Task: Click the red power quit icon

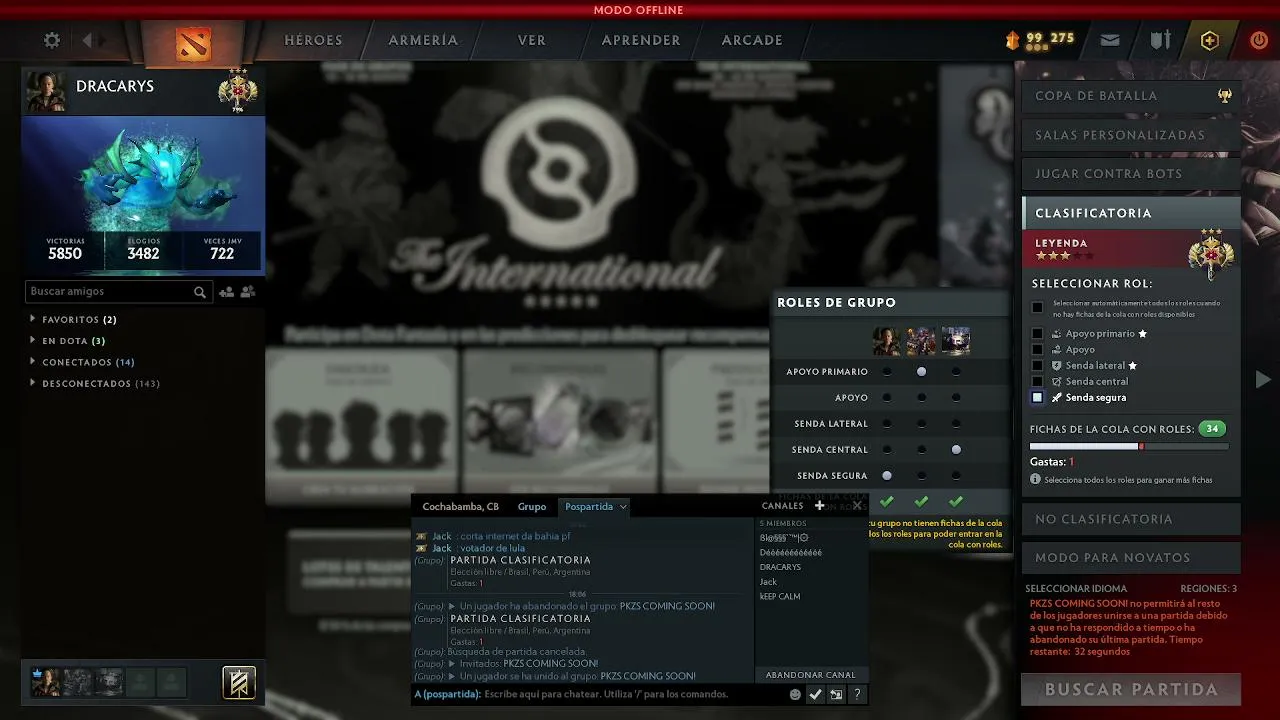Action: pos(1258,41)
